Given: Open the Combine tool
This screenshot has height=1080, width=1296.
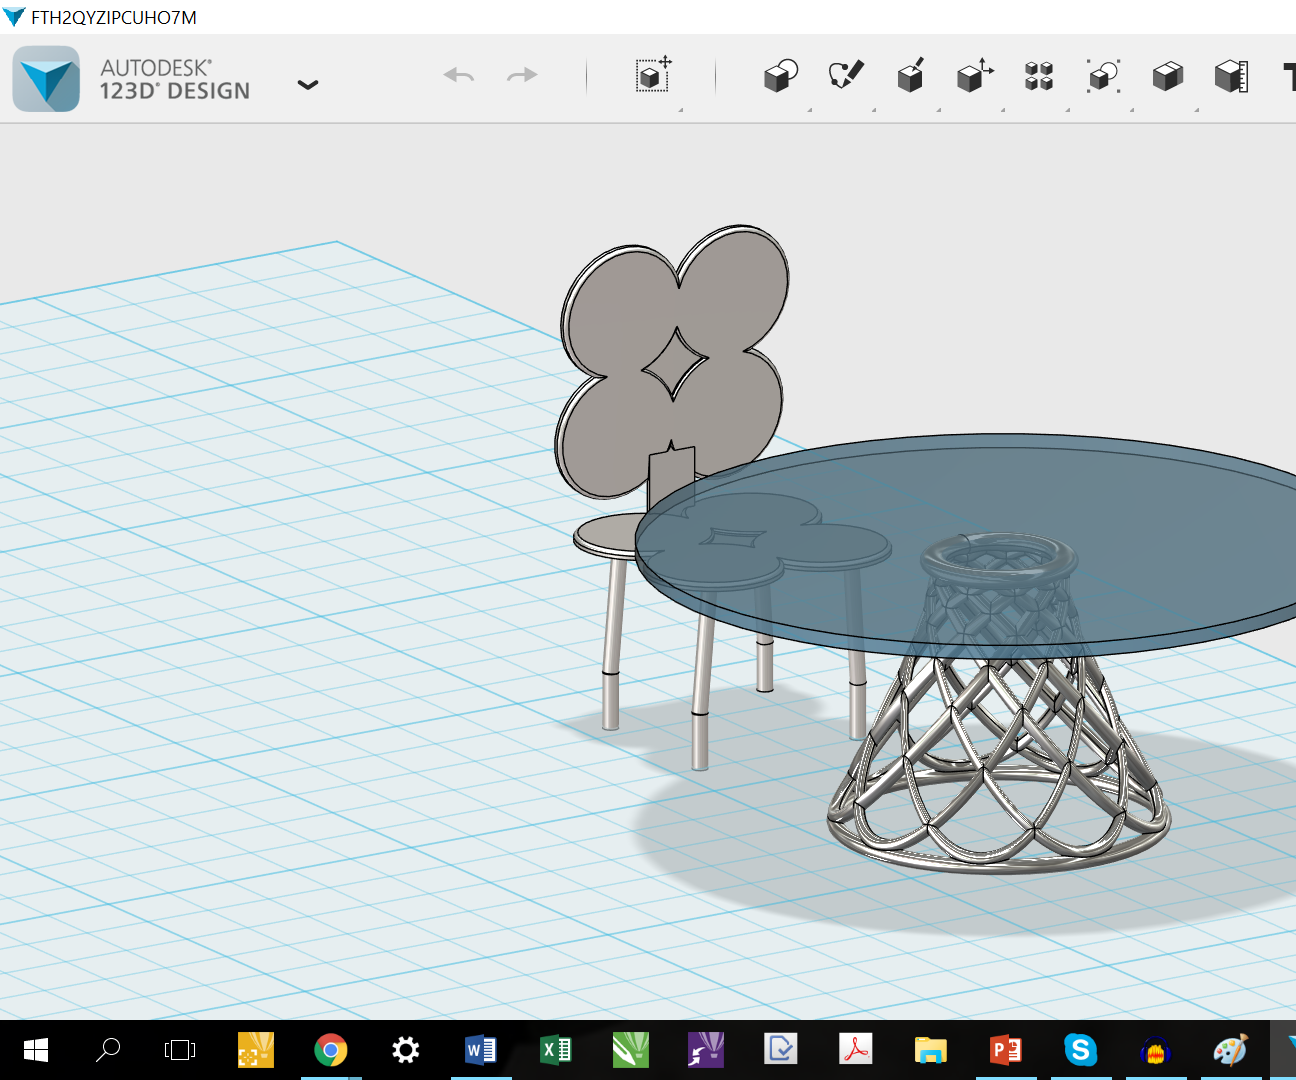Looking at the screenshot, I should (1167, 76).
